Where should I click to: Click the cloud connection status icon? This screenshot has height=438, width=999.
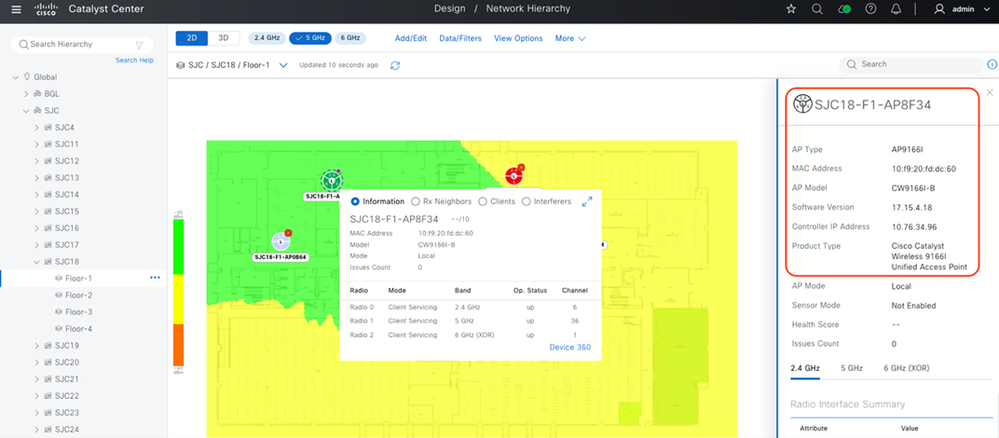pyautogui.click(x=844, y=9)
